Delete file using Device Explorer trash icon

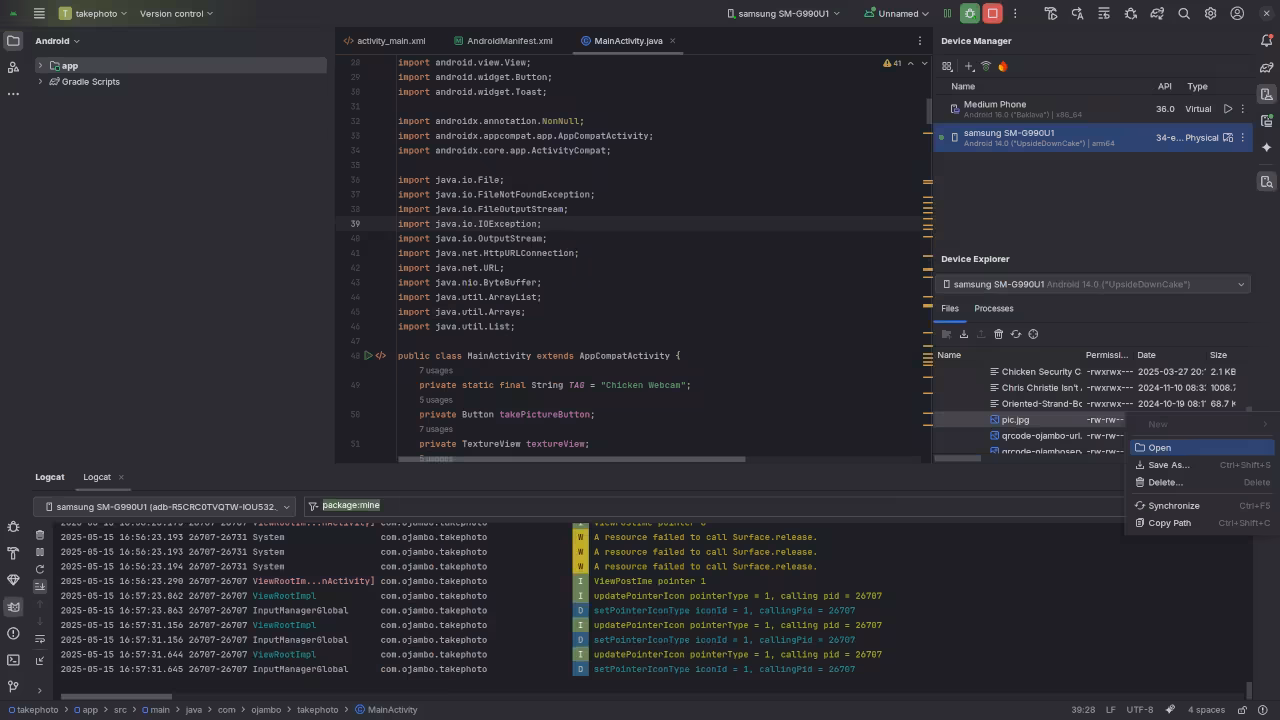pyautogui.click(x=998, y=334)
